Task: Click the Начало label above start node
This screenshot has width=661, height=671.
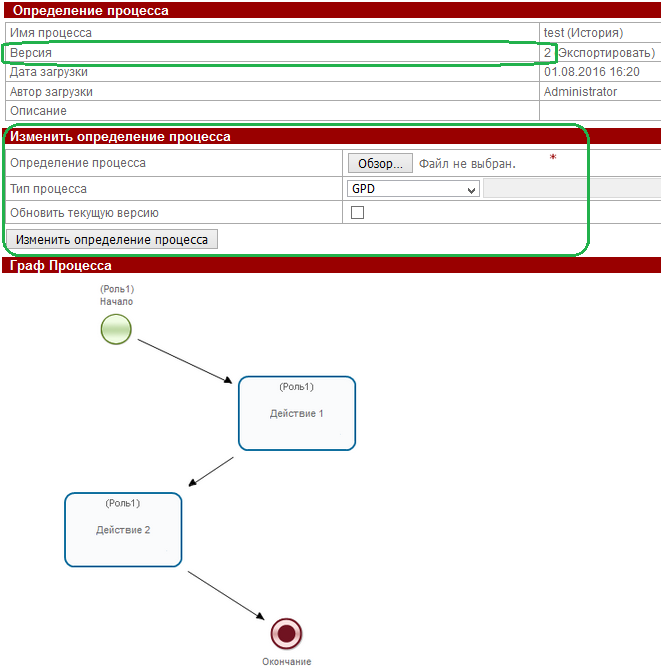Action: [x=116, y=302]
